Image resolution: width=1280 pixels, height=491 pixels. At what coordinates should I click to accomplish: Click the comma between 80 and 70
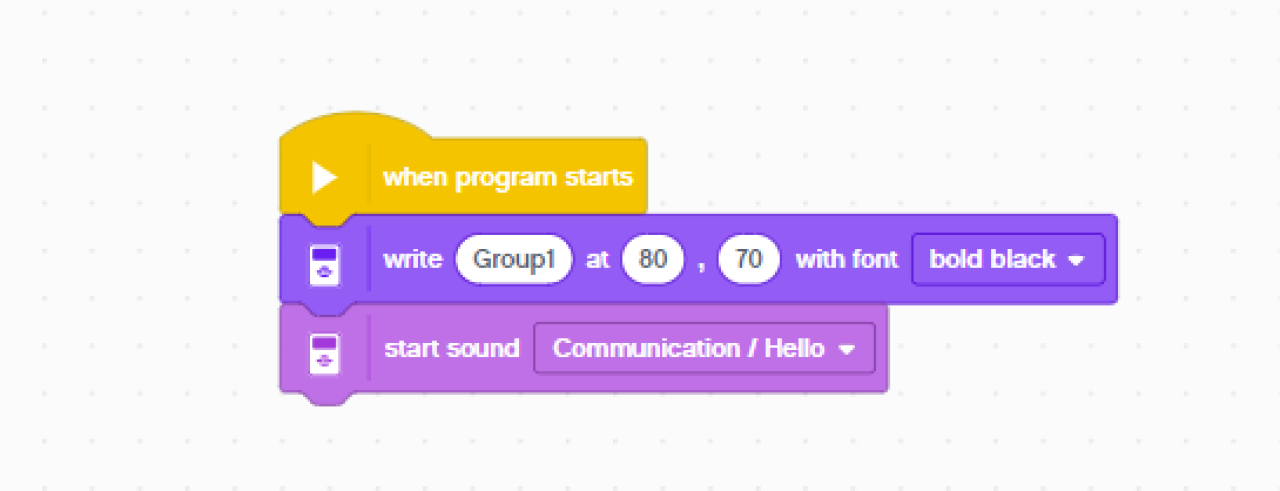click(x=701, y=262)
